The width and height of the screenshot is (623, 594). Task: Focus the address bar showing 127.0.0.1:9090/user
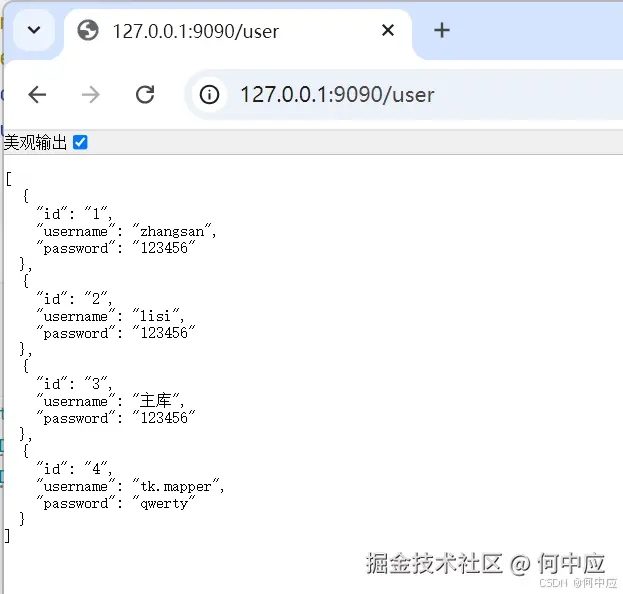(405, 95)
